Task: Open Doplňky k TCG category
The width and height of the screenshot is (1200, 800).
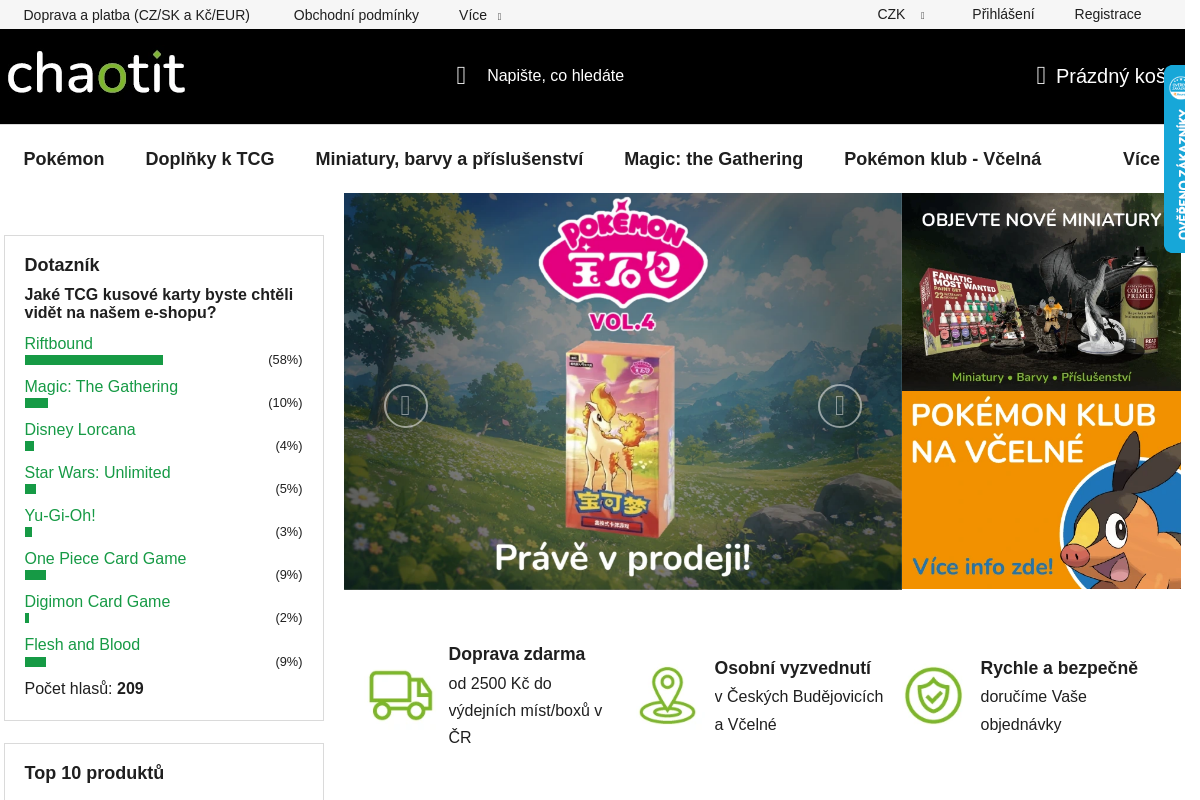Action: coord(210,159)
